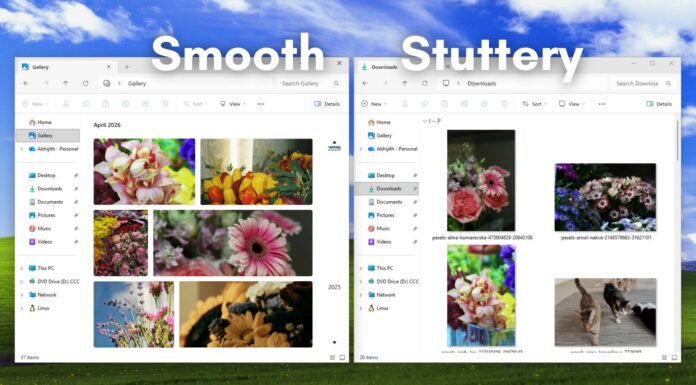Screen dimensions: 696x385
Task: Expand Network in Downloads sidebar
Action: pyautogui.click(x=360, y=295)
